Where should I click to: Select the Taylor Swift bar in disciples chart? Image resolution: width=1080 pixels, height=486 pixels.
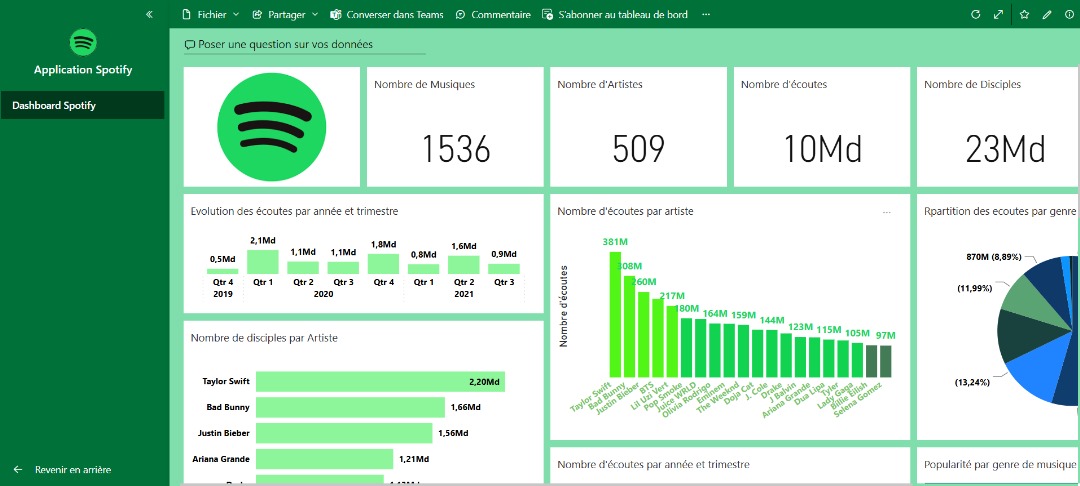[380, 382]
